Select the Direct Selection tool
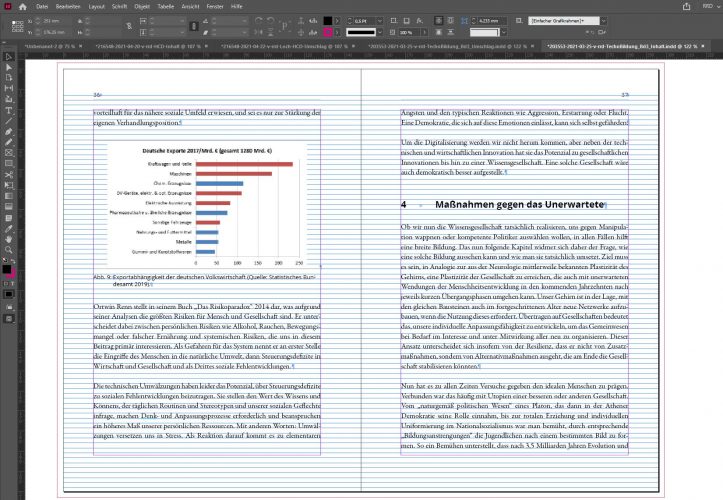Screen dimensions: 723x500 pyautogui.click(x=8, y=67)
